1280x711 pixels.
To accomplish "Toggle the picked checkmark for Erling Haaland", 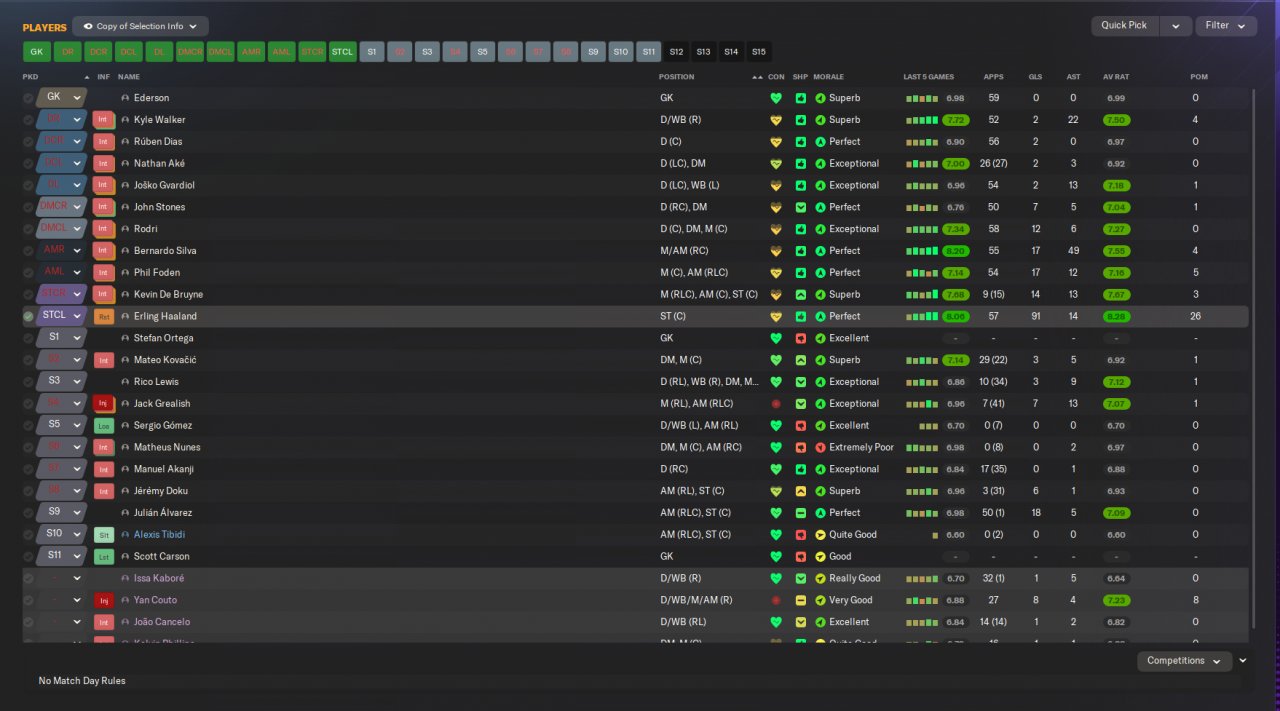I will pyautogui.click(x=28, y=316).
